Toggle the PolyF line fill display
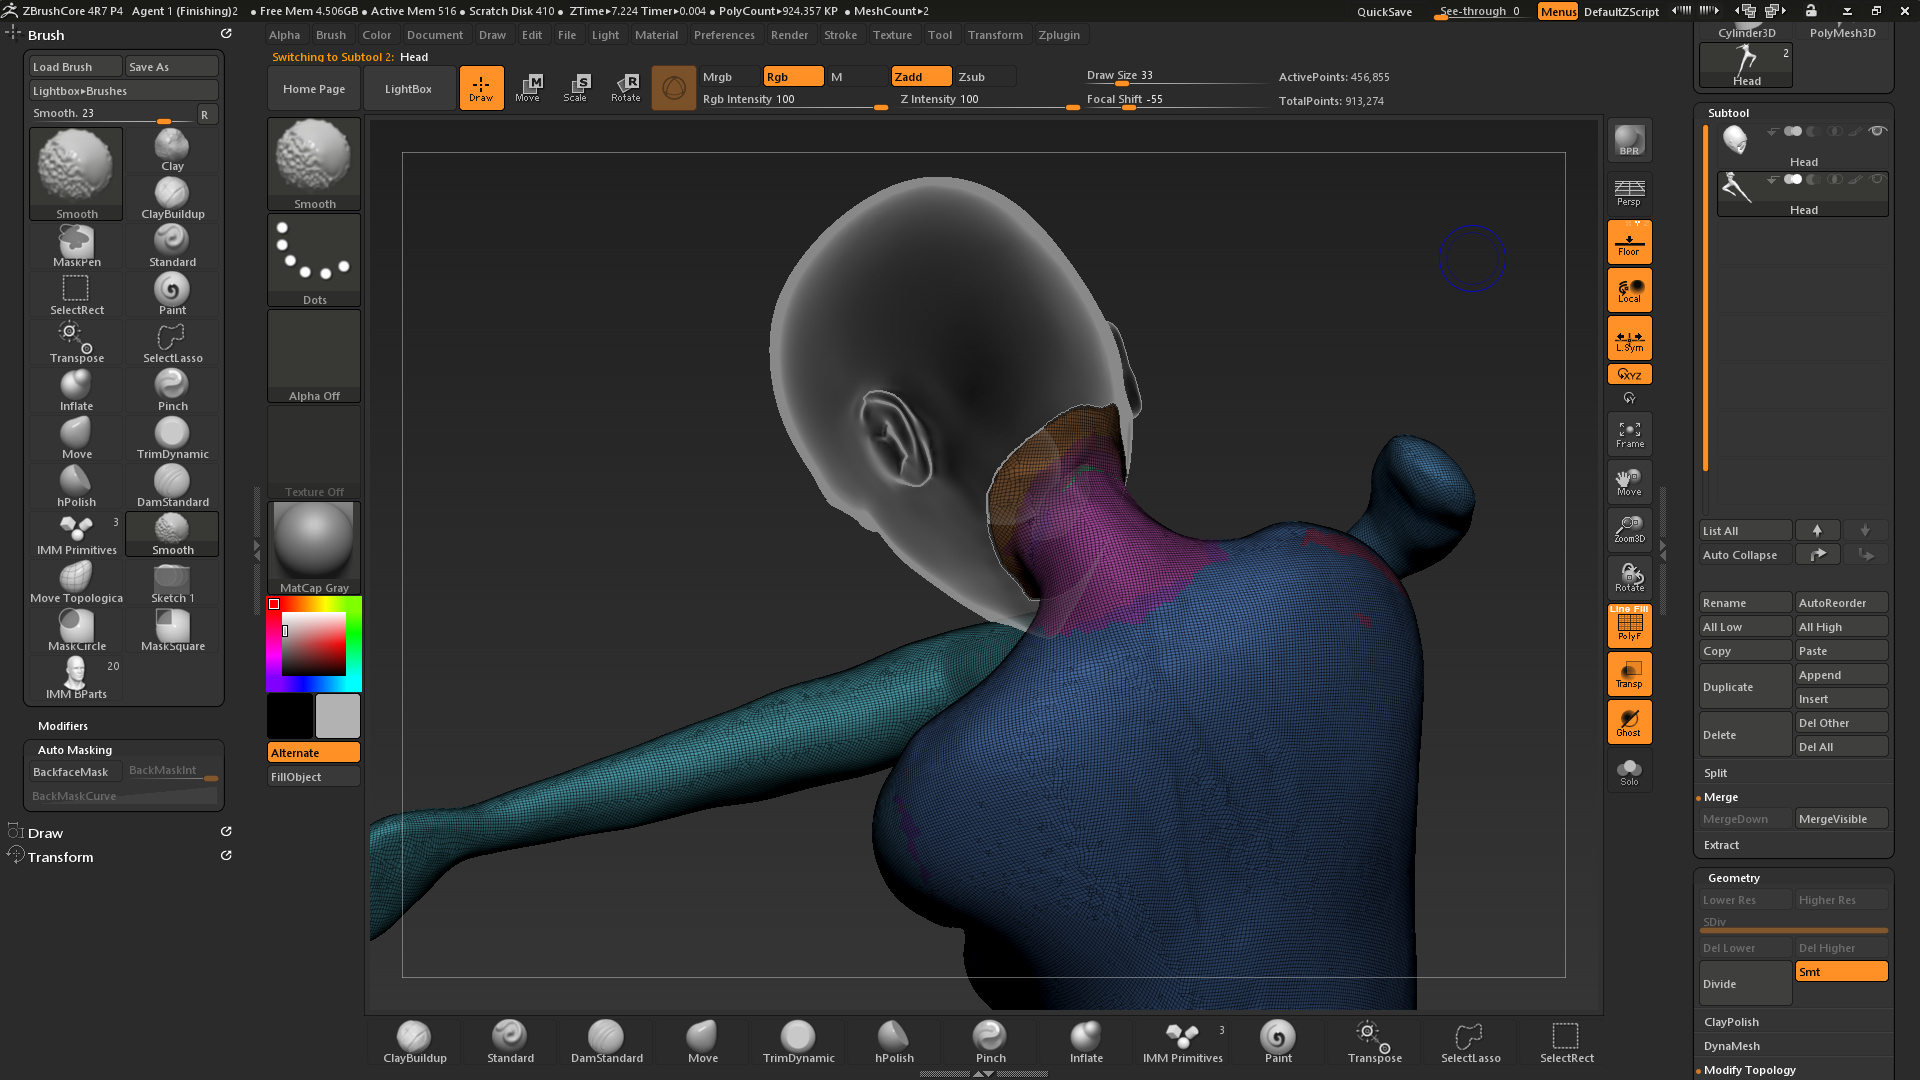Screen dimensions: 1920x1080 click(1629, 626)
